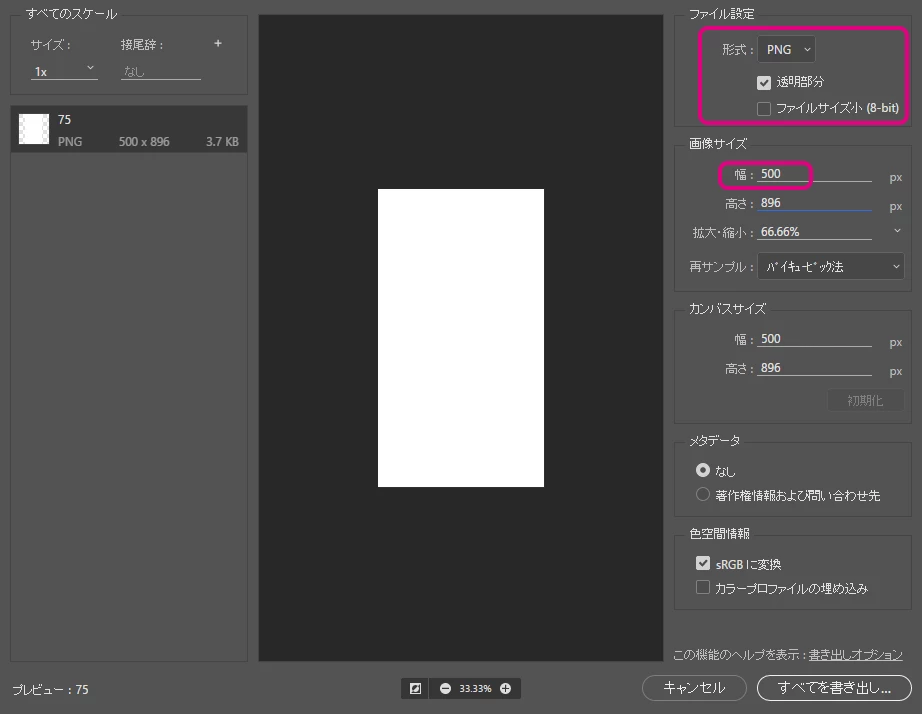Screen dimensions: 922x714
Task: Click the 接尾辞 suffix input field
Action: tap(161, 72)
